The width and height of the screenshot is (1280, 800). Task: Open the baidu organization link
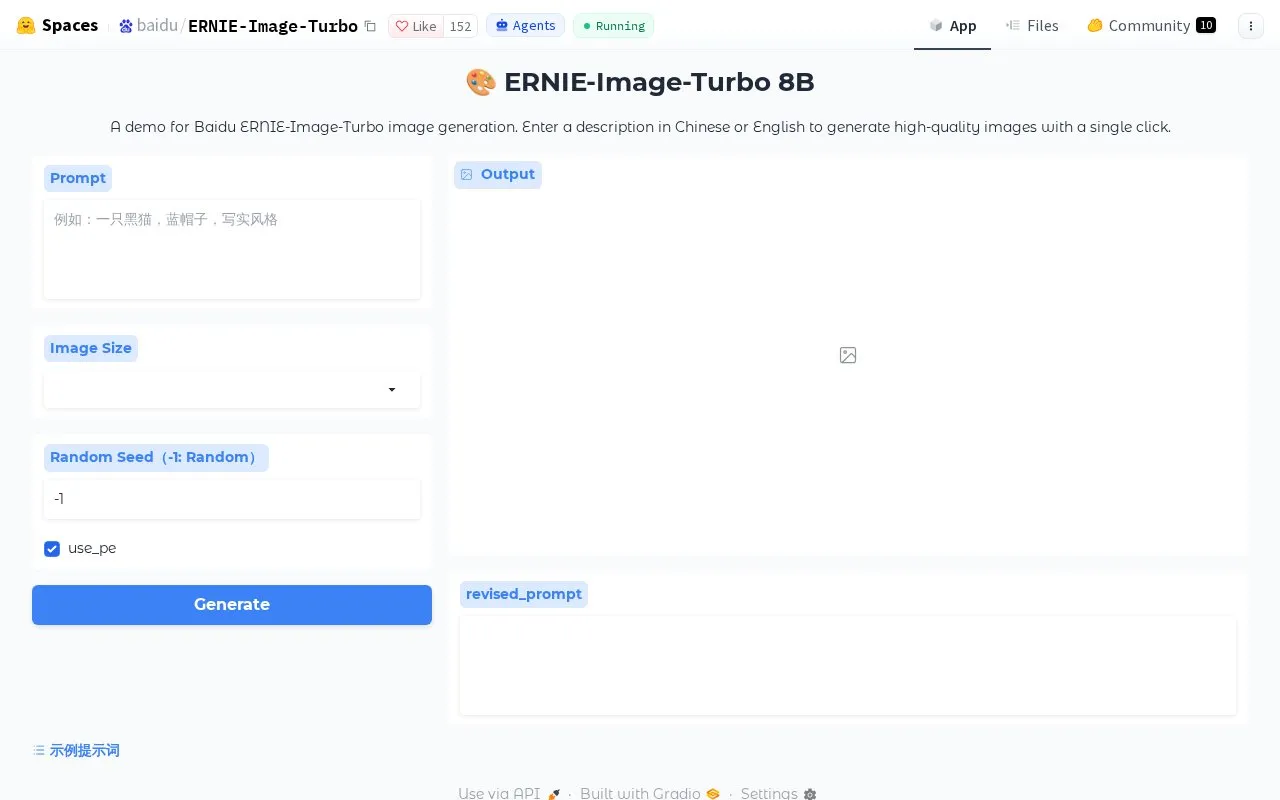157,26
